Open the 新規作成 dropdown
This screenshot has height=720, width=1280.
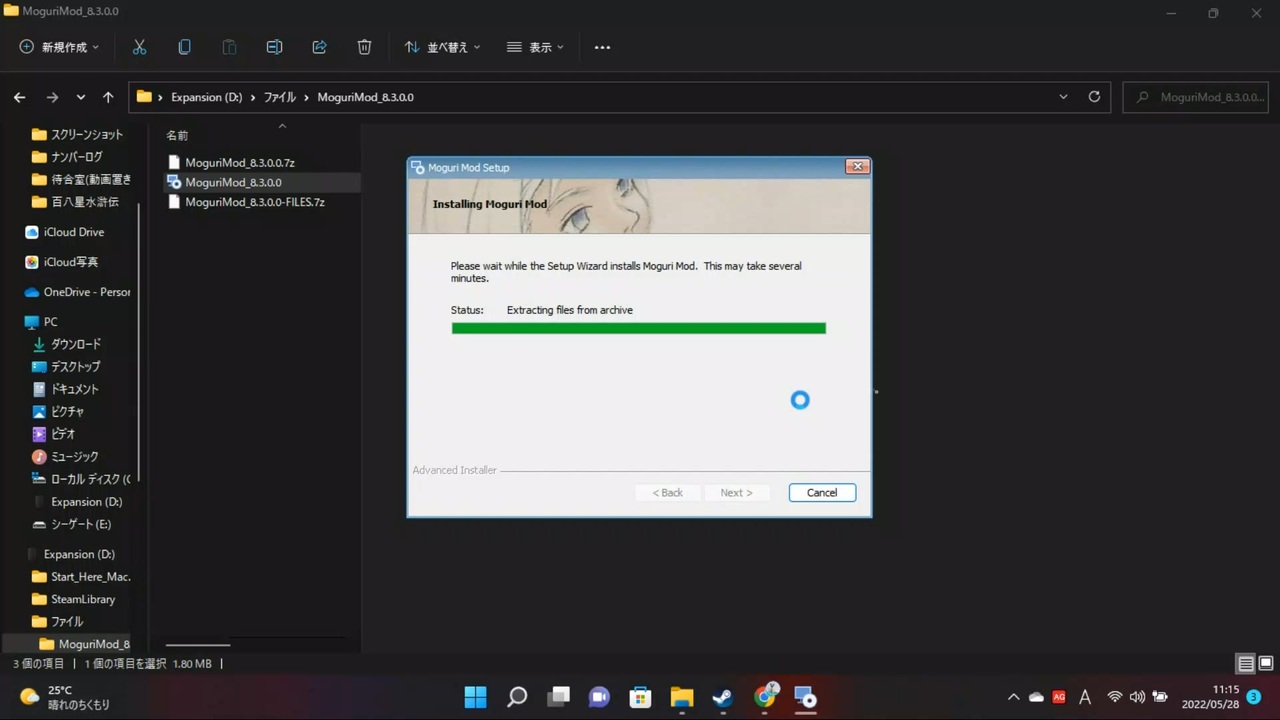point(58,47)
